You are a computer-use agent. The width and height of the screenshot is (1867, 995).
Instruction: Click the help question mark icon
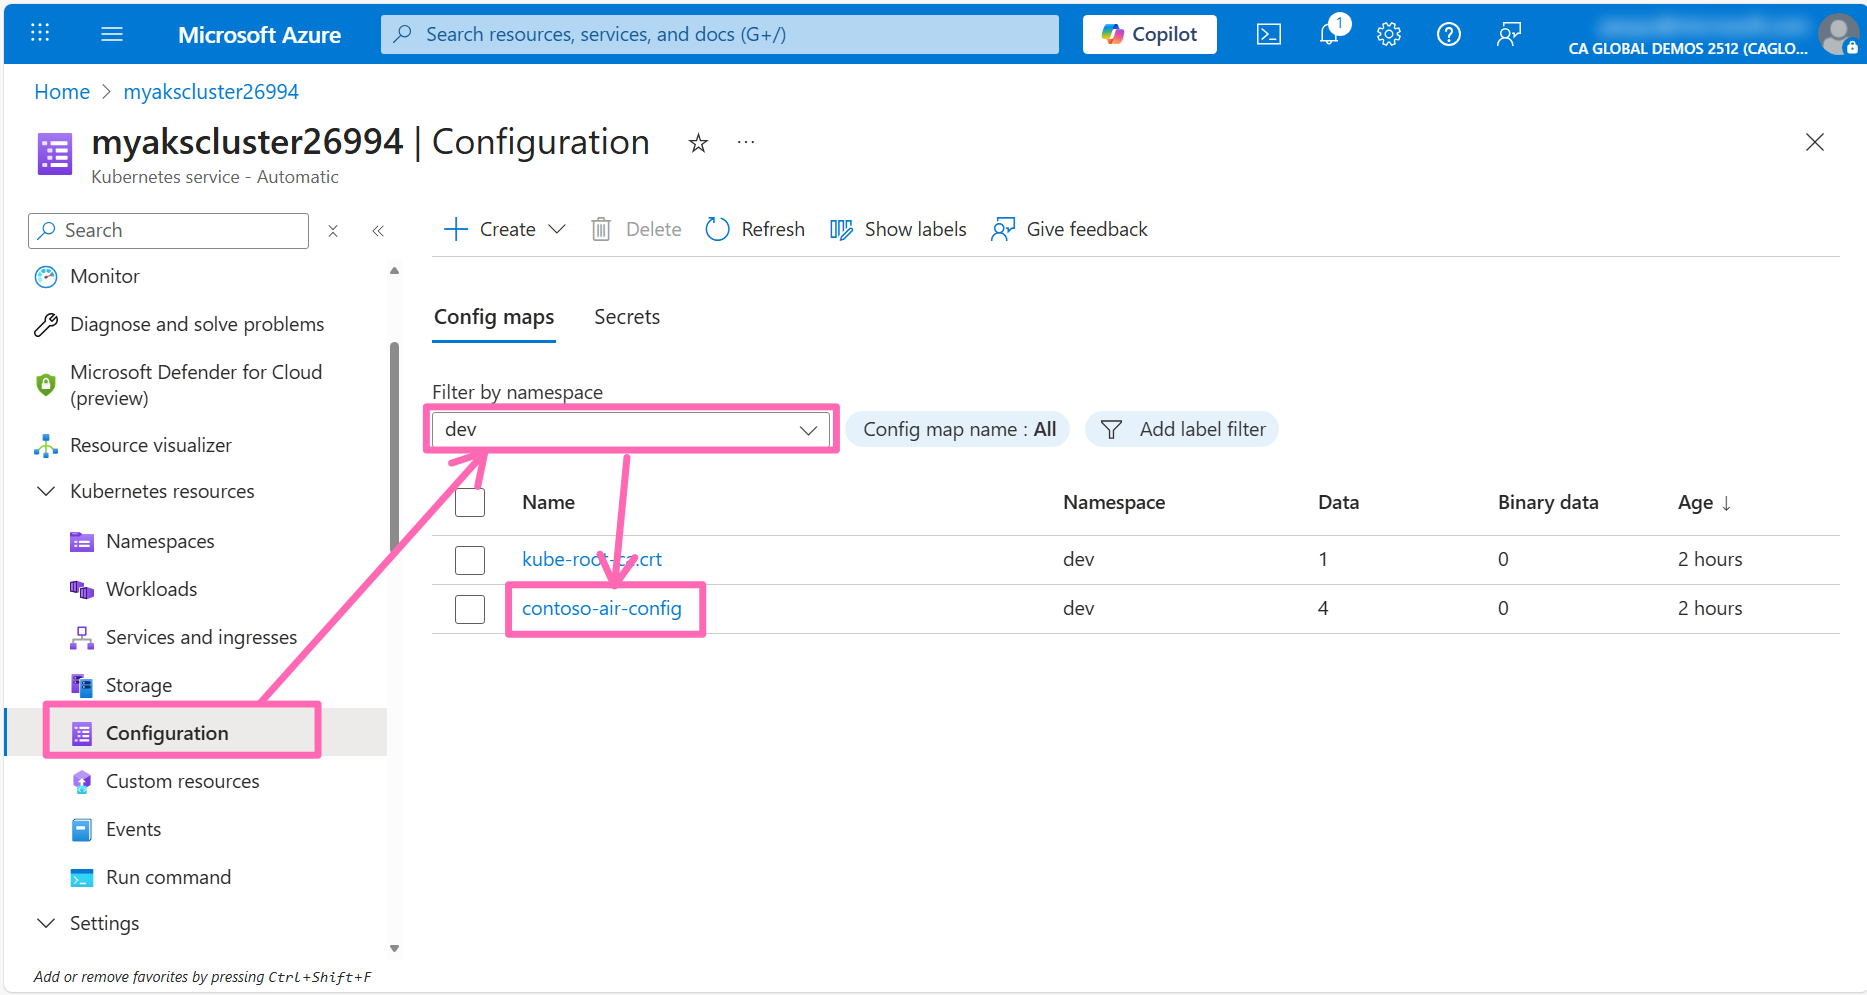(x=1448, y=34)
